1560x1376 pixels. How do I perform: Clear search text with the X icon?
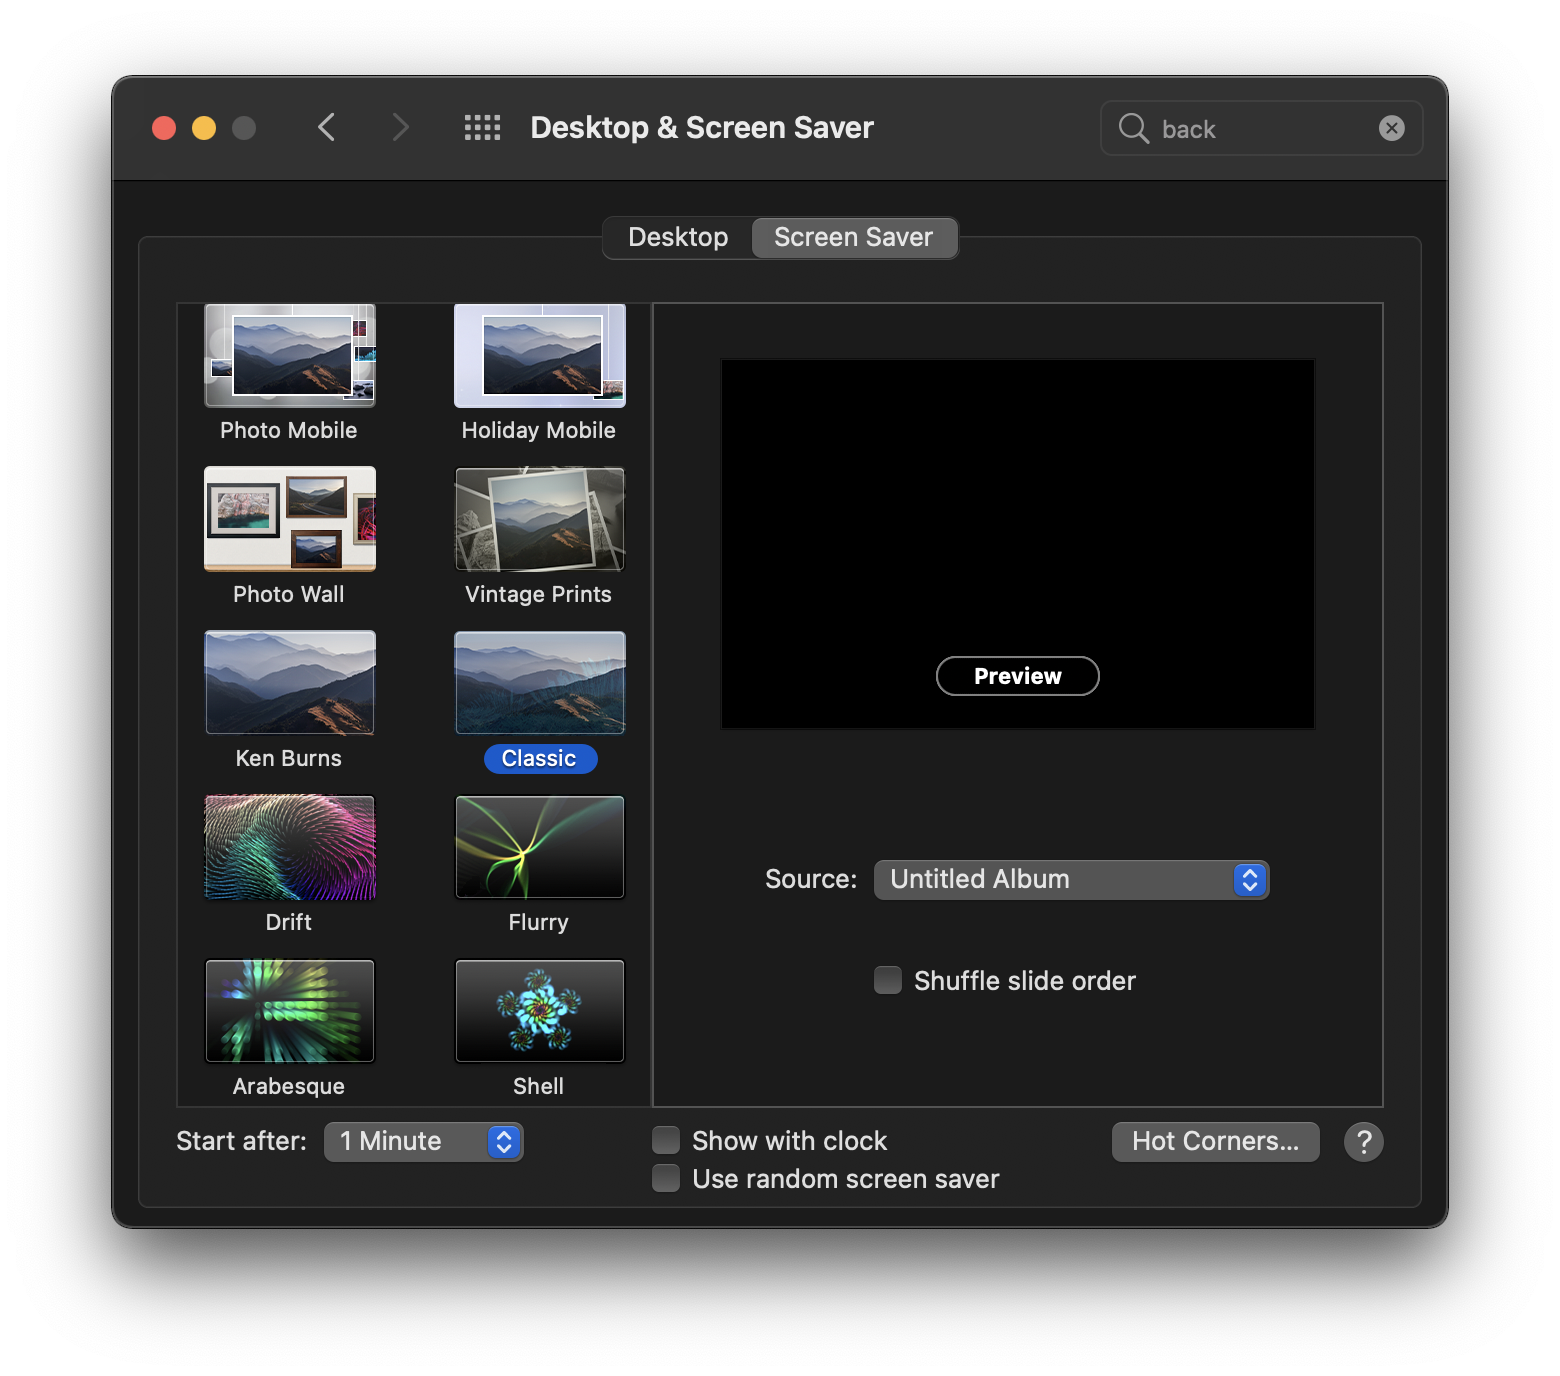click(x=1391, y=128)
